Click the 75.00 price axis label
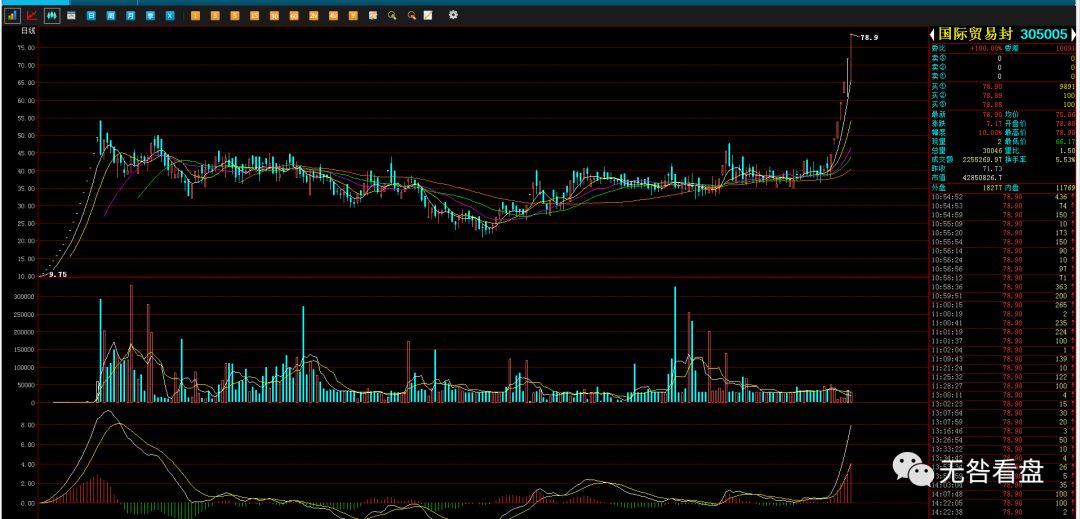This screenshot has height=519, width=1080. click(x=26, y=47)
